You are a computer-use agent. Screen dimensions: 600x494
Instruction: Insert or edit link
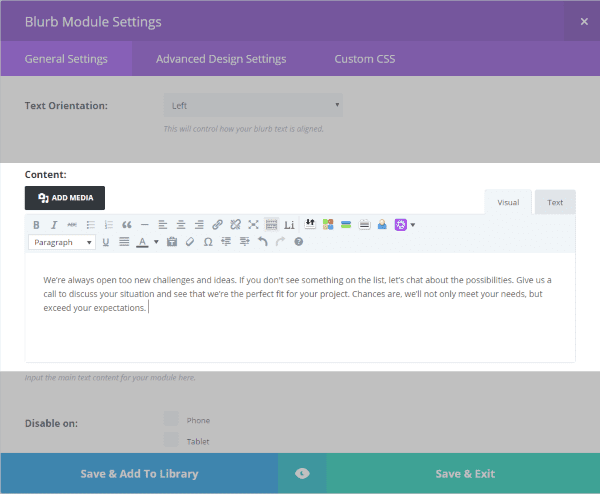click(217, 225)
